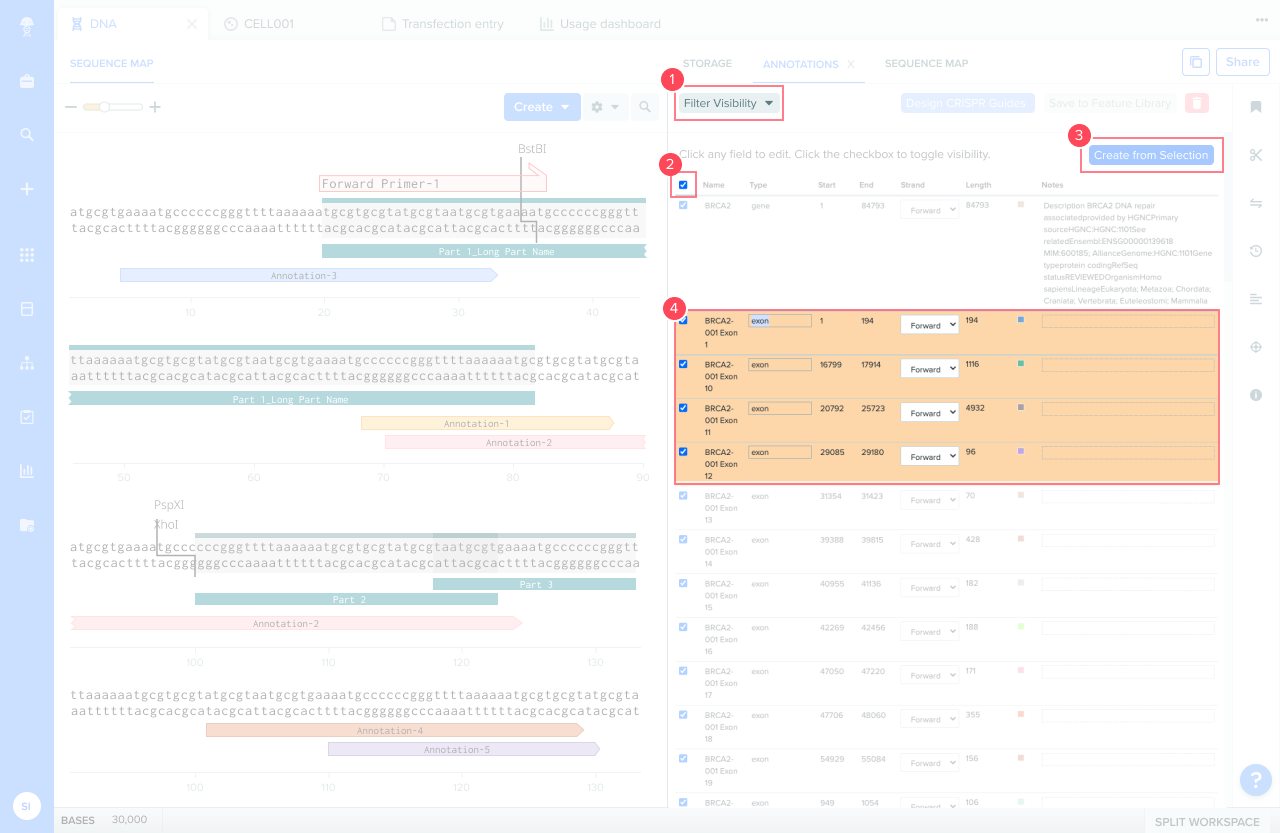Click the Benchling logo icon at top

click(x=27, y=27)
